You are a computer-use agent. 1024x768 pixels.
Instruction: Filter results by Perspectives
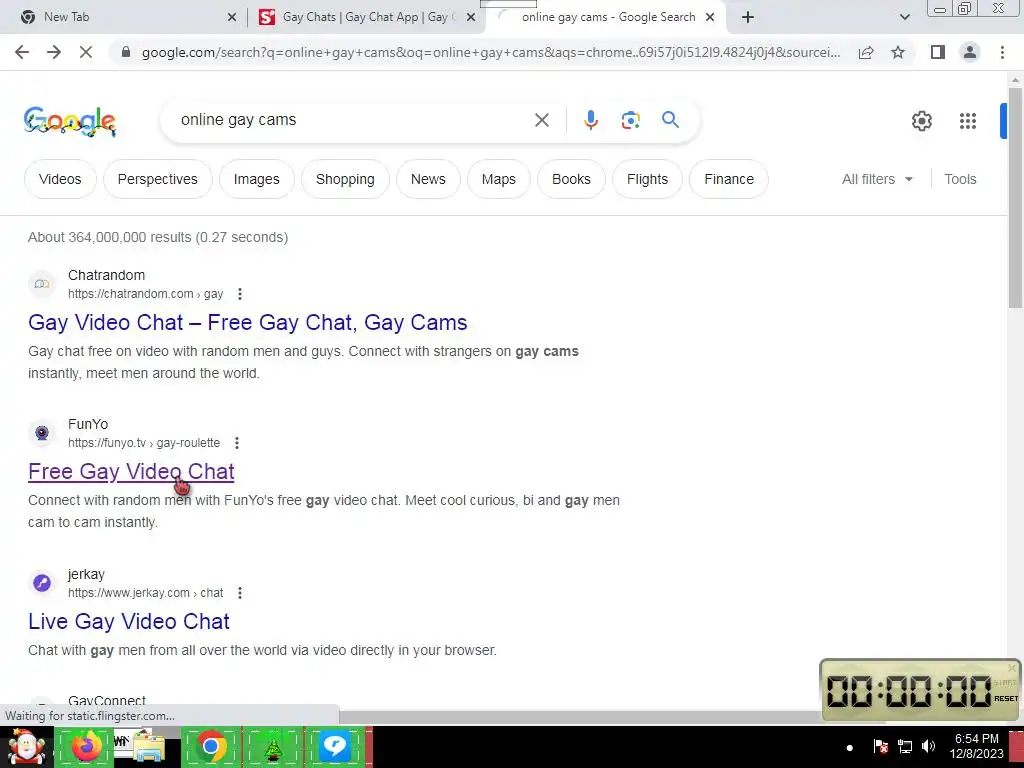[157, 179]
